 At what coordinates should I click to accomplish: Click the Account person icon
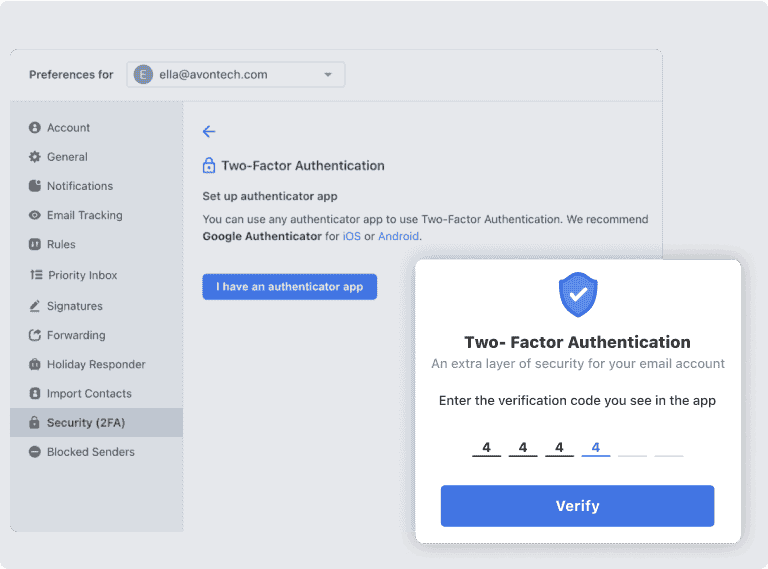[35, 128]
